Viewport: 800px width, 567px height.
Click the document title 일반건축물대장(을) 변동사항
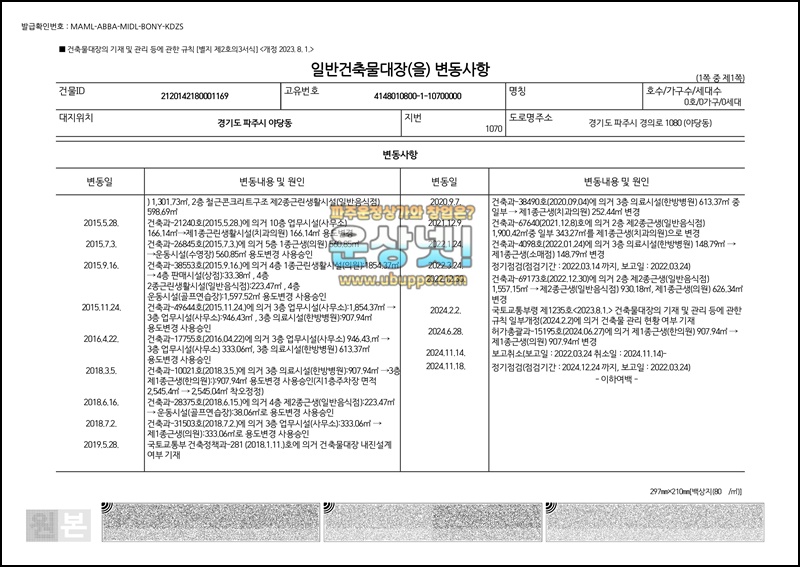[400, 69]
